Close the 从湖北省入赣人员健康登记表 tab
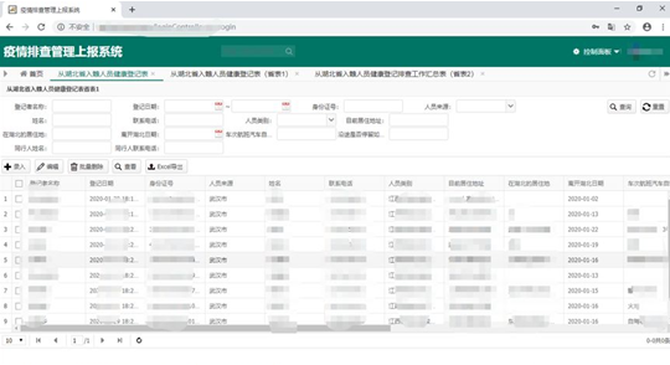670x365 pixels. [153, 74]
